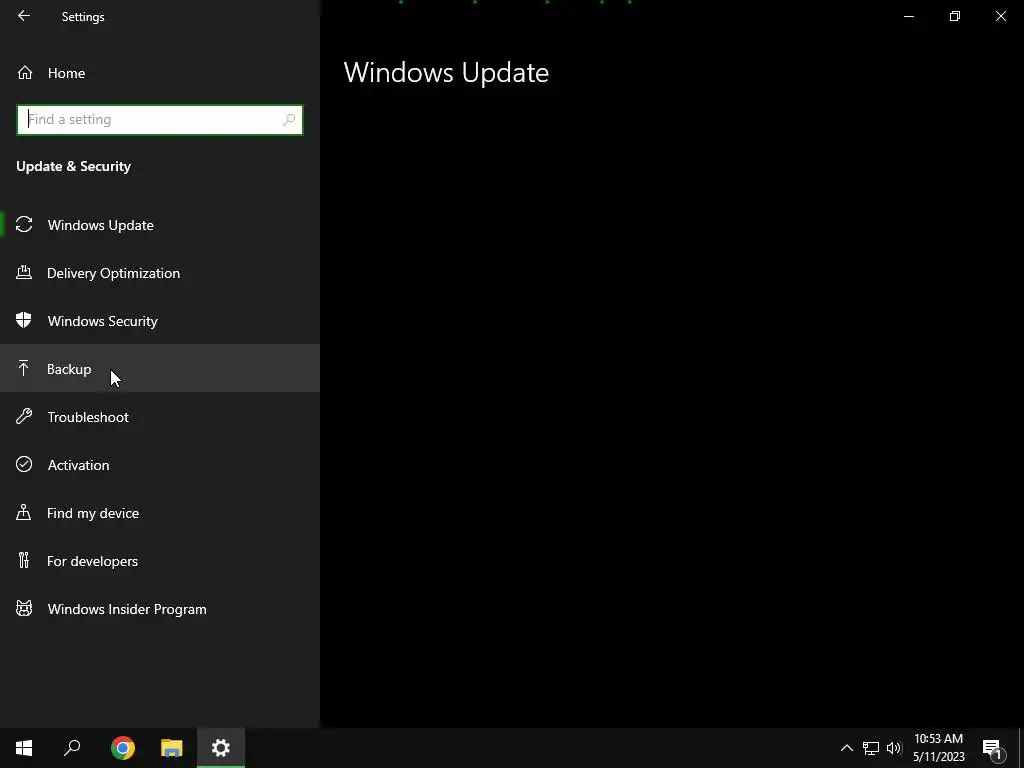
Task: Click the Settings gear on taskbar
Action: (x=221, y=748)
